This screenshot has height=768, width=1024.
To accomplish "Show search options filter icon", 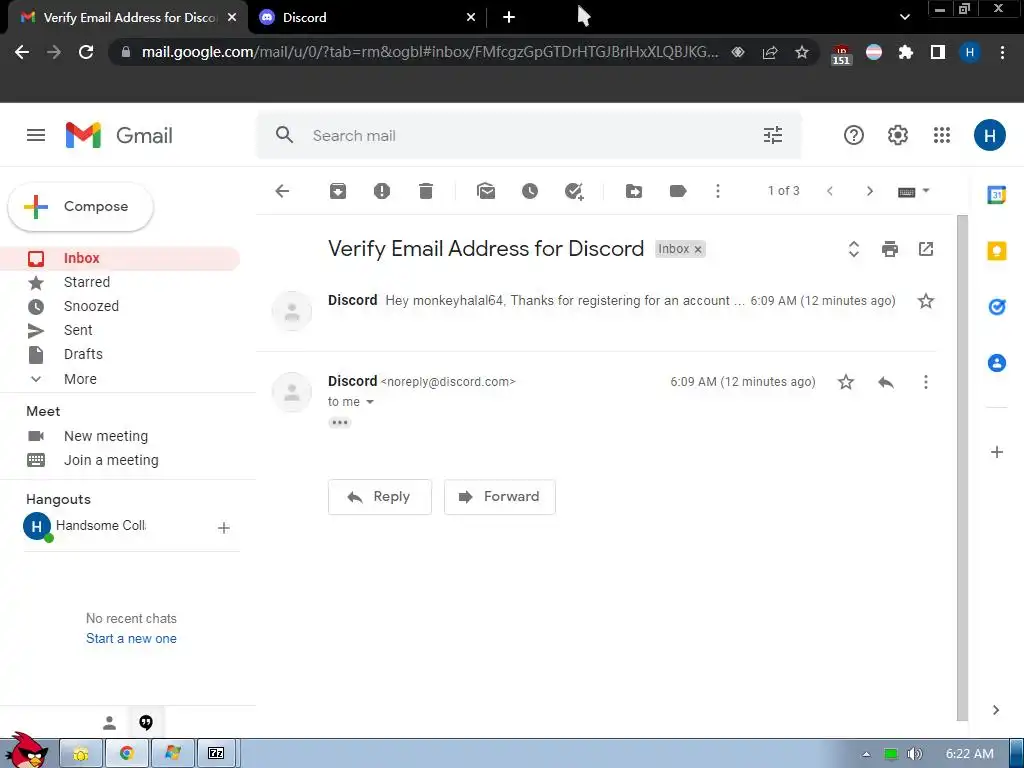I will click(773, 135).
